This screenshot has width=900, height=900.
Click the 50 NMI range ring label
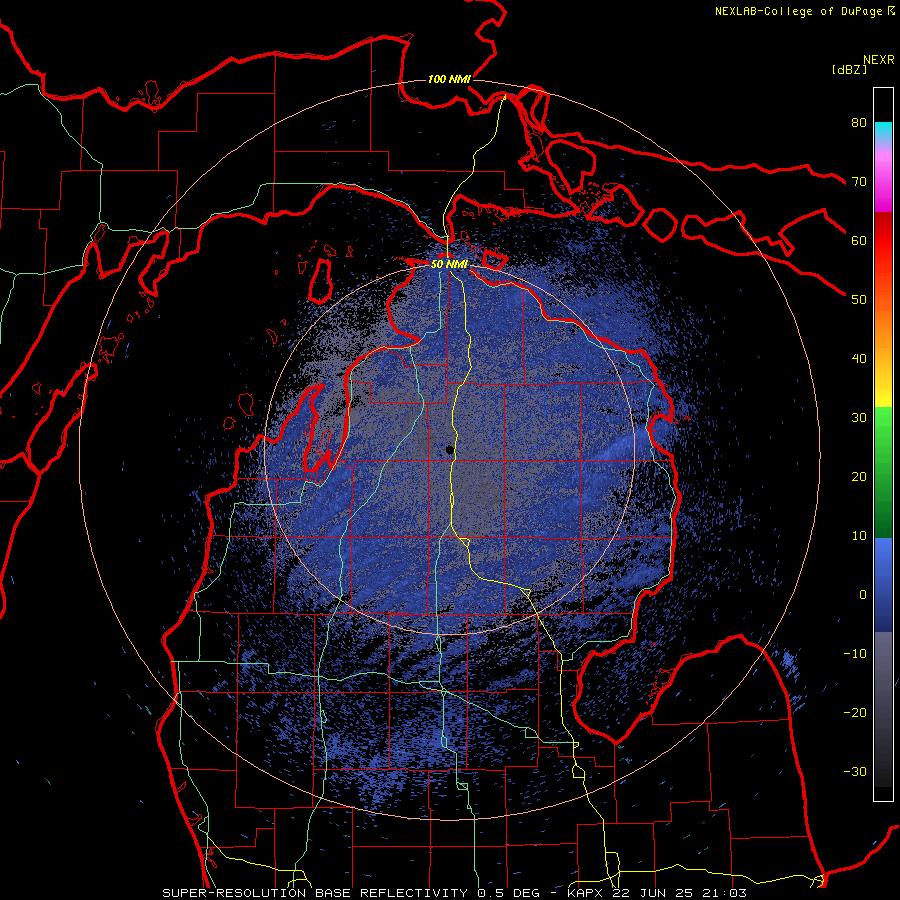pyautogui.click(x=449, y=265)
